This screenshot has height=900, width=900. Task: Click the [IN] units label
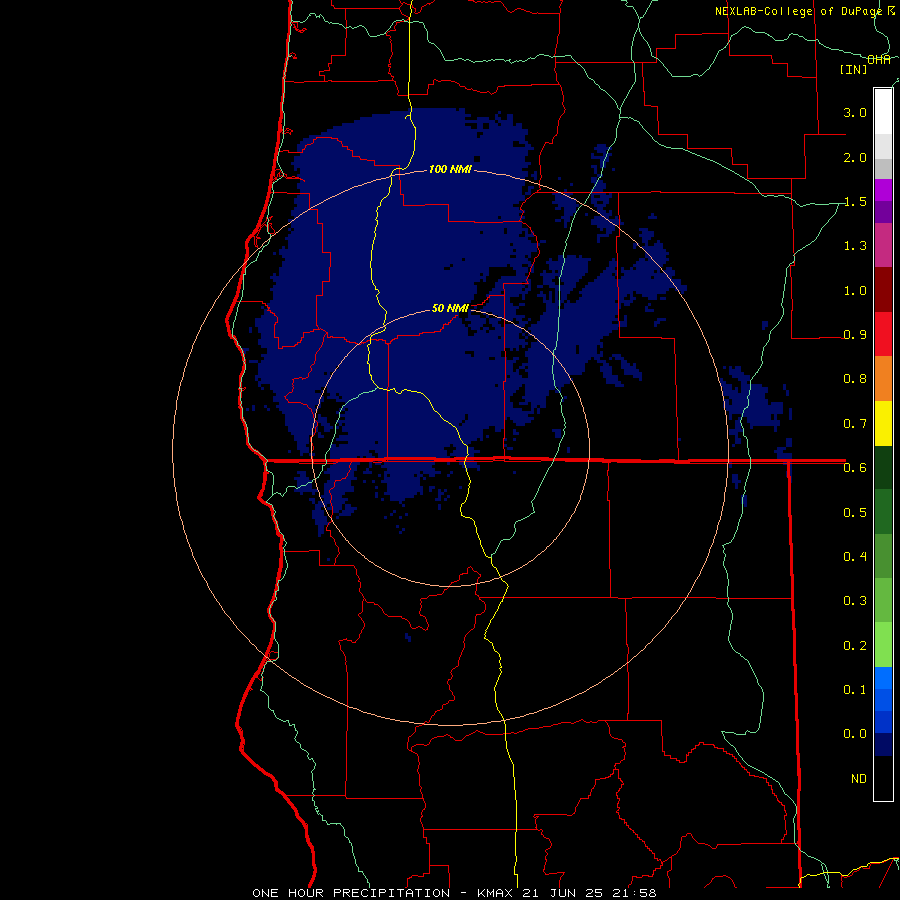854,69
